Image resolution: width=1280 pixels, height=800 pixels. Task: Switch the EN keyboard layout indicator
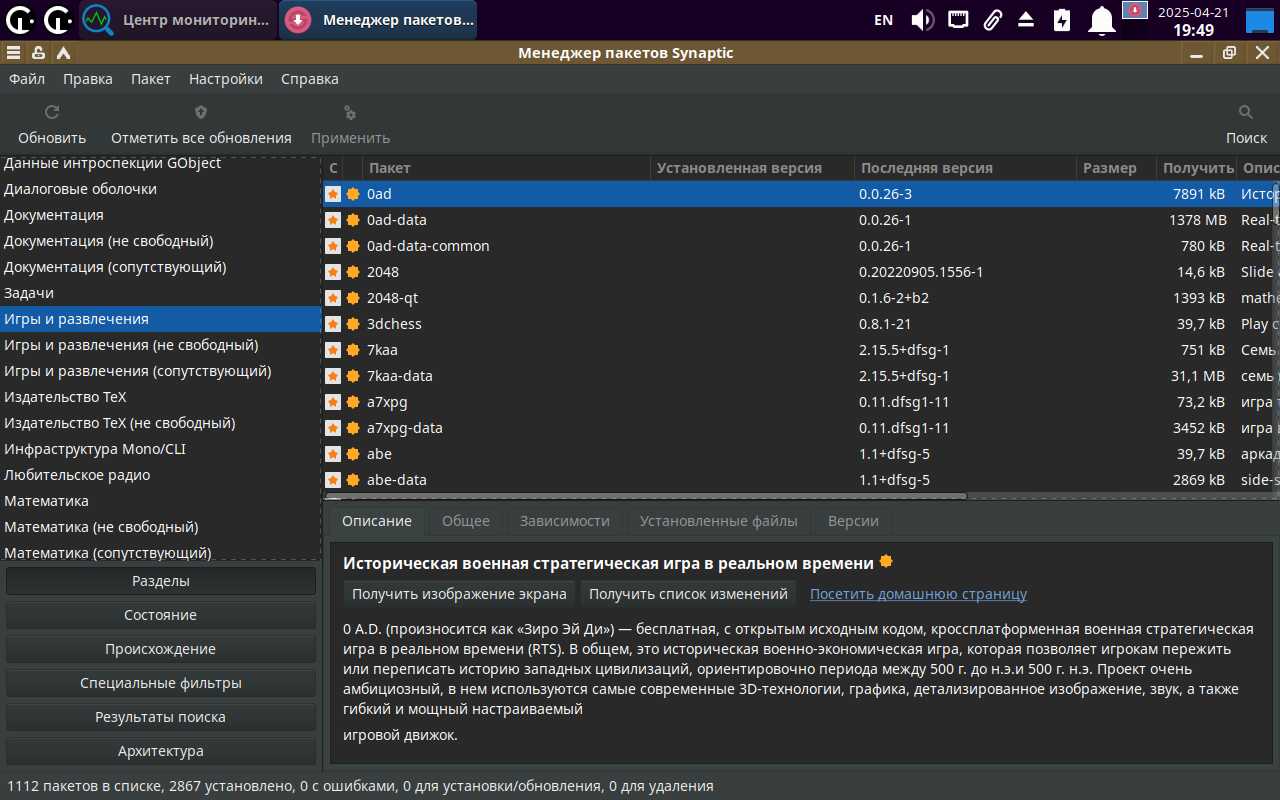click(x=884, y=20)
